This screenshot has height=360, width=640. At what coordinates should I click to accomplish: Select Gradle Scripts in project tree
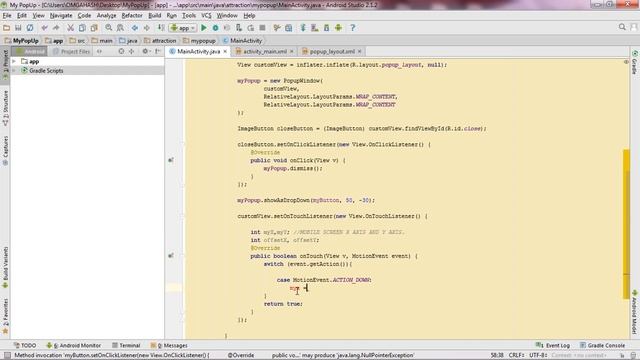46,71
